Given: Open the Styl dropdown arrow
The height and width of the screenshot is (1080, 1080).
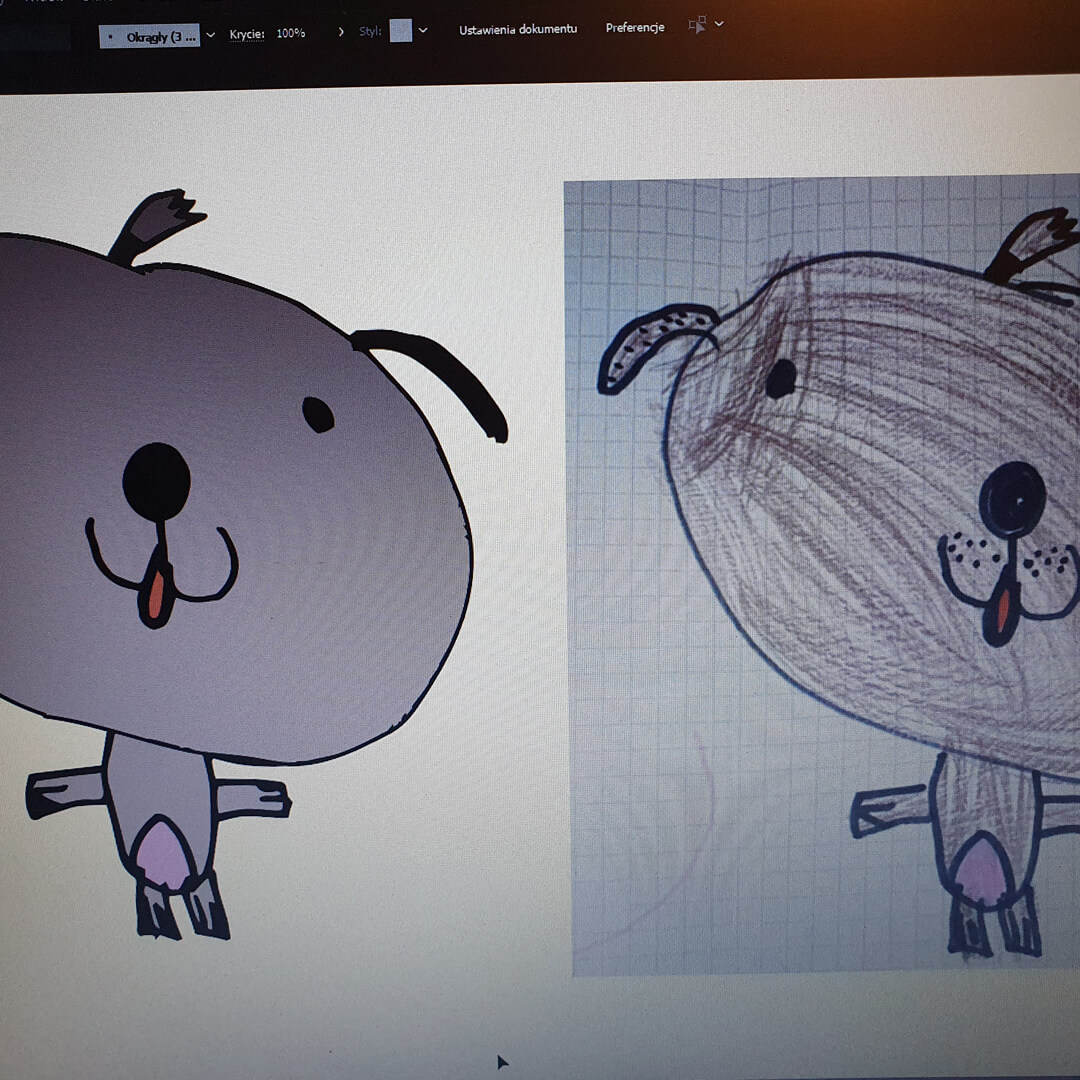Looking at the screenshot, I should point(423,30).
